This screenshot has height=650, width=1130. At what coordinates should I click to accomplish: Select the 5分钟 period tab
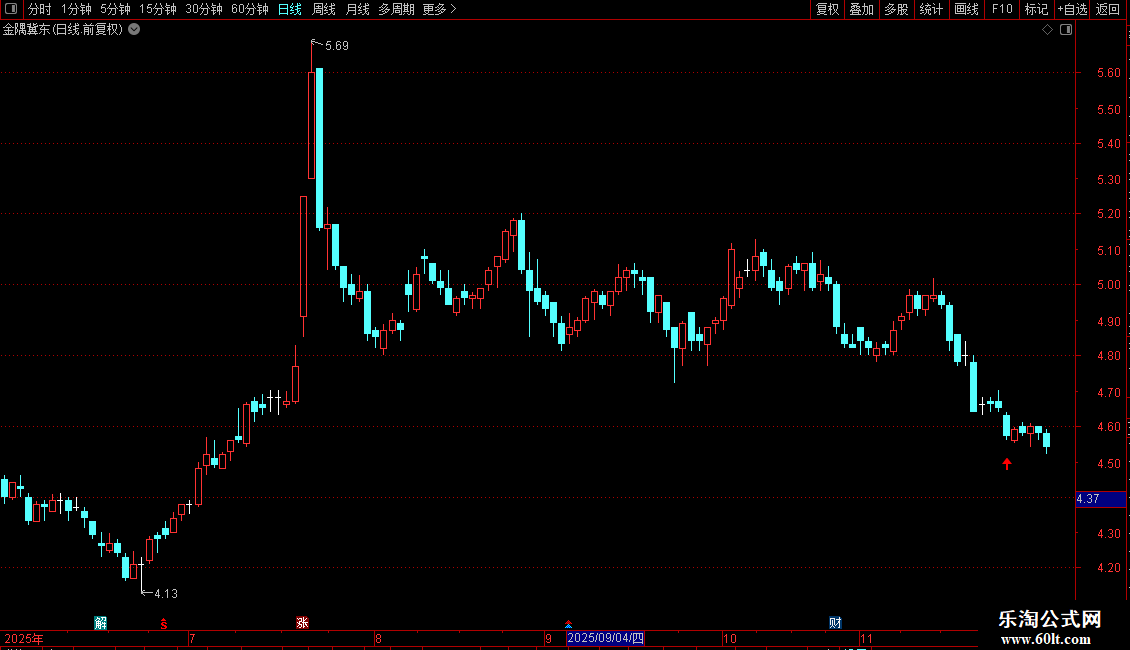click(115, 9)
